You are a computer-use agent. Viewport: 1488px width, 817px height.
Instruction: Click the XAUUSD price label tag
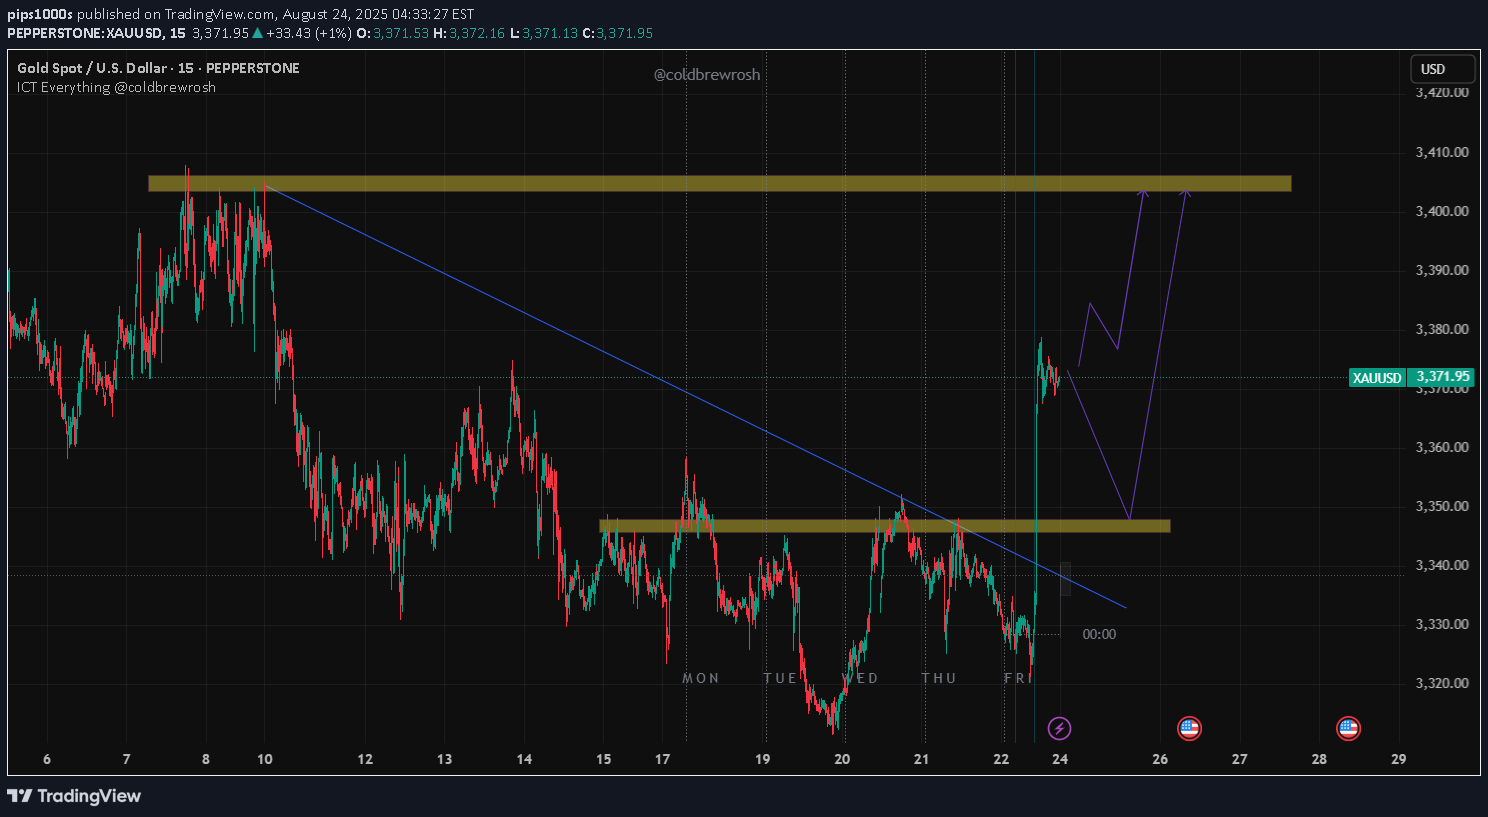point(1377,378)
